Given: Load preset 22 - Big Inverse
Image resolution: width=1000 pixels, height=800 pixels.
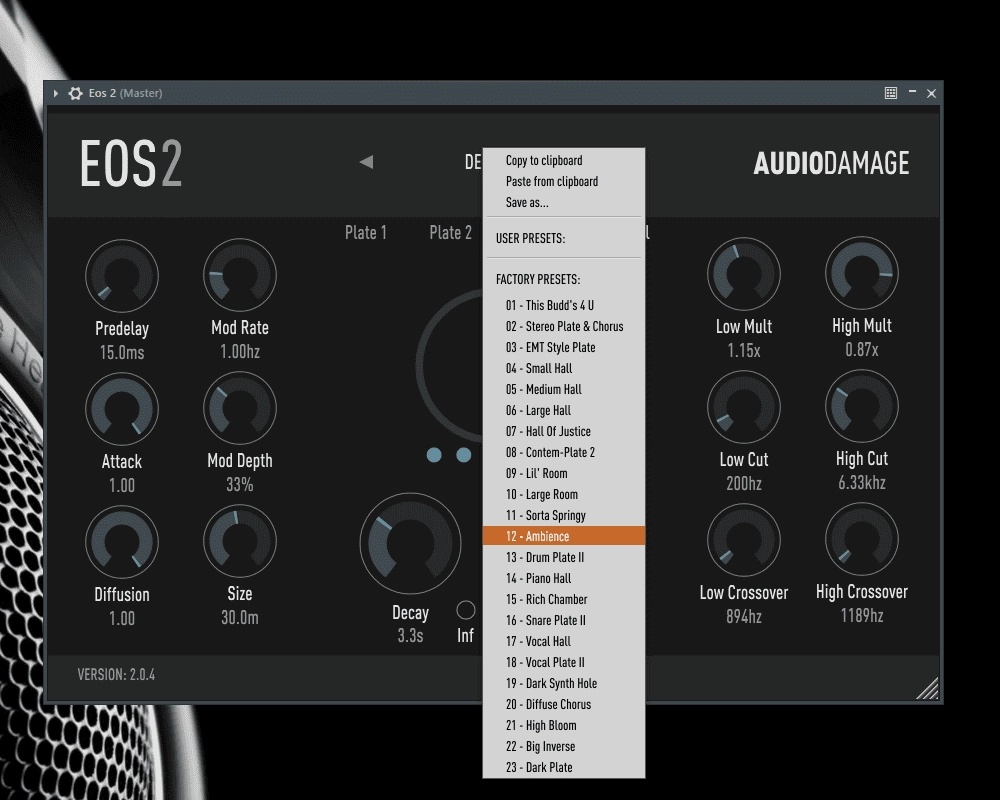Looking at the screenshot, I should 564,746.
